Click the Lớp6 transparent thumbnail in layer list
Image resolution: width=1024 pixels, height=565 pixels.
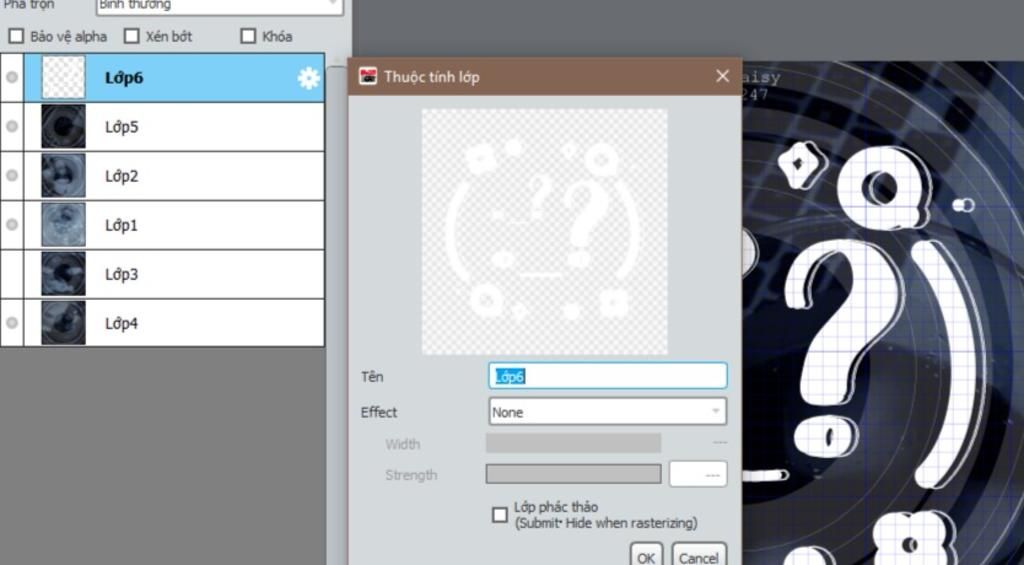(x=63, y=77)
